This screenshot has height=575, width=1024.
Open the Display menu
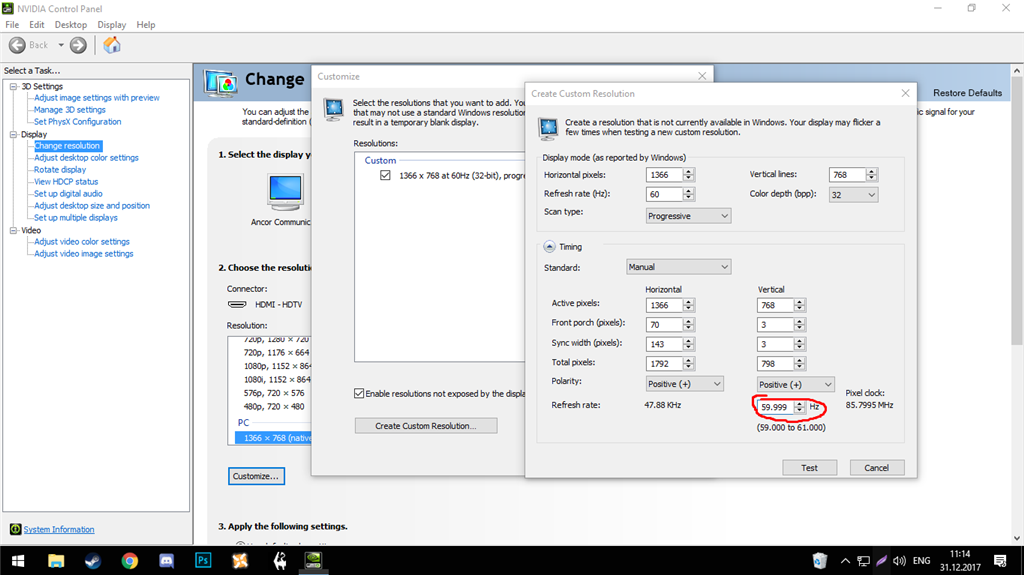[112, 24]
